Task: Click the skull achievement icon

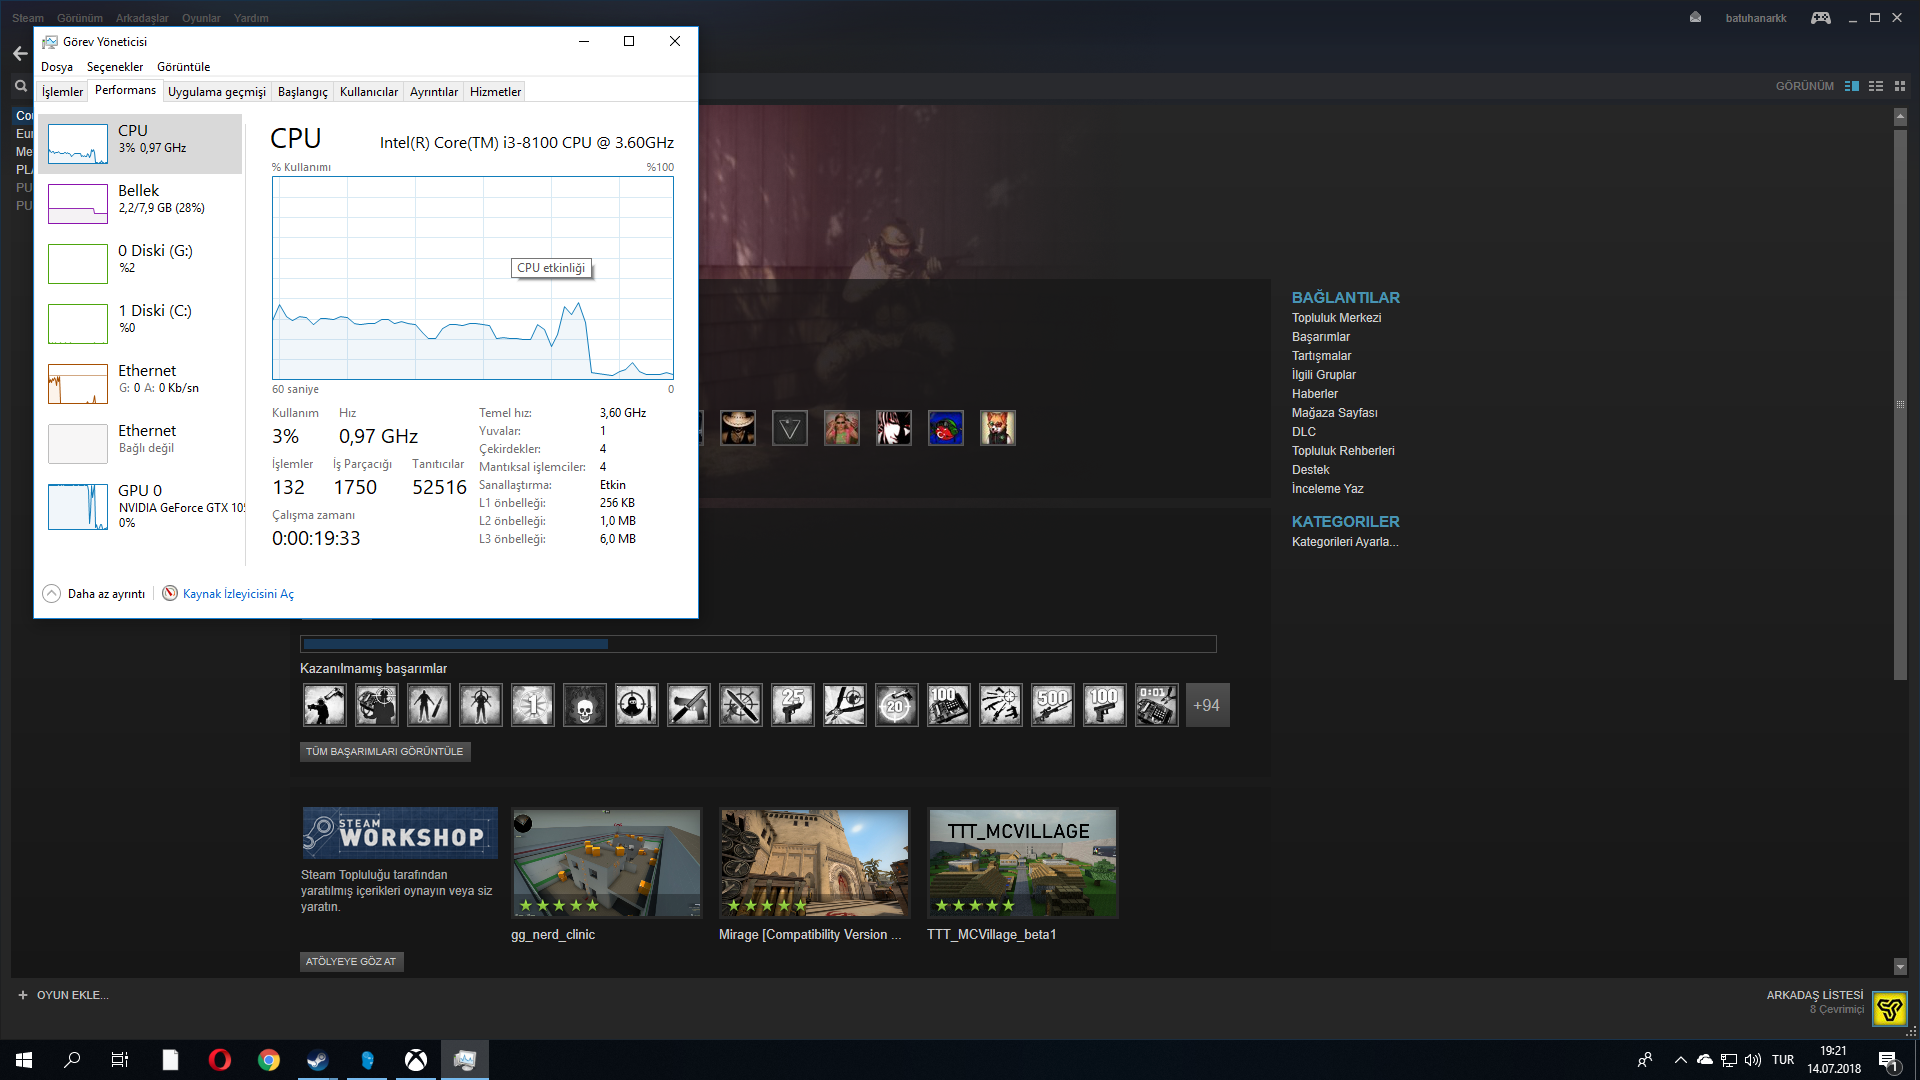Action: click(x=585, y=705)
